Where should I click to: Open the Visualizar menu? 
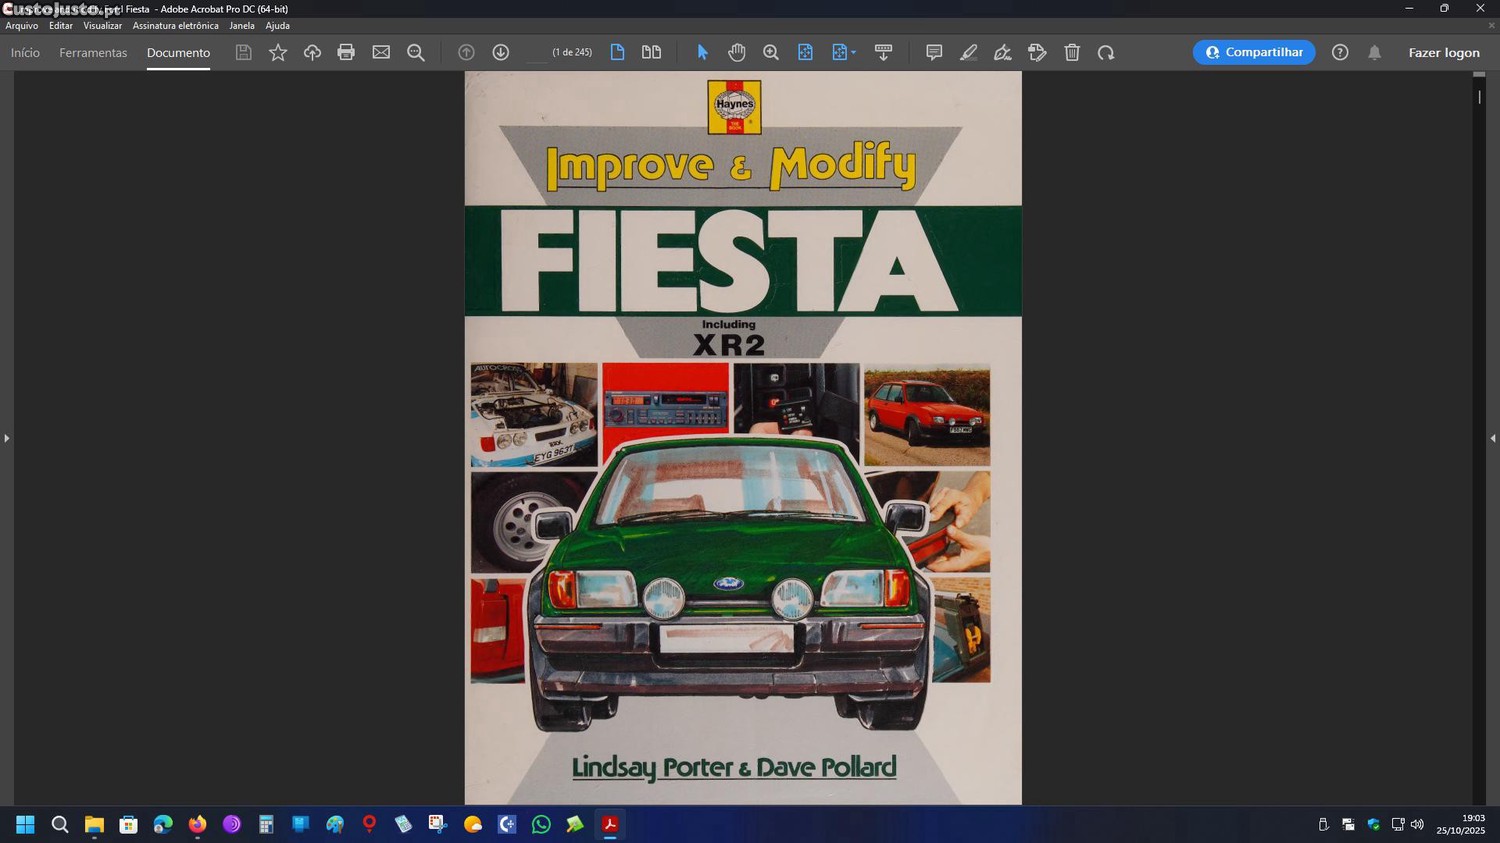click(102, 26)
